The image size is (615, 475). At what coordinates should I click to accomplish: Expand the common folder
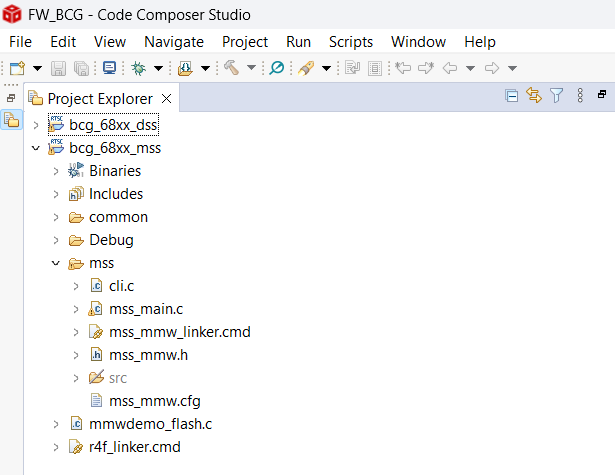tap(56, 218)
